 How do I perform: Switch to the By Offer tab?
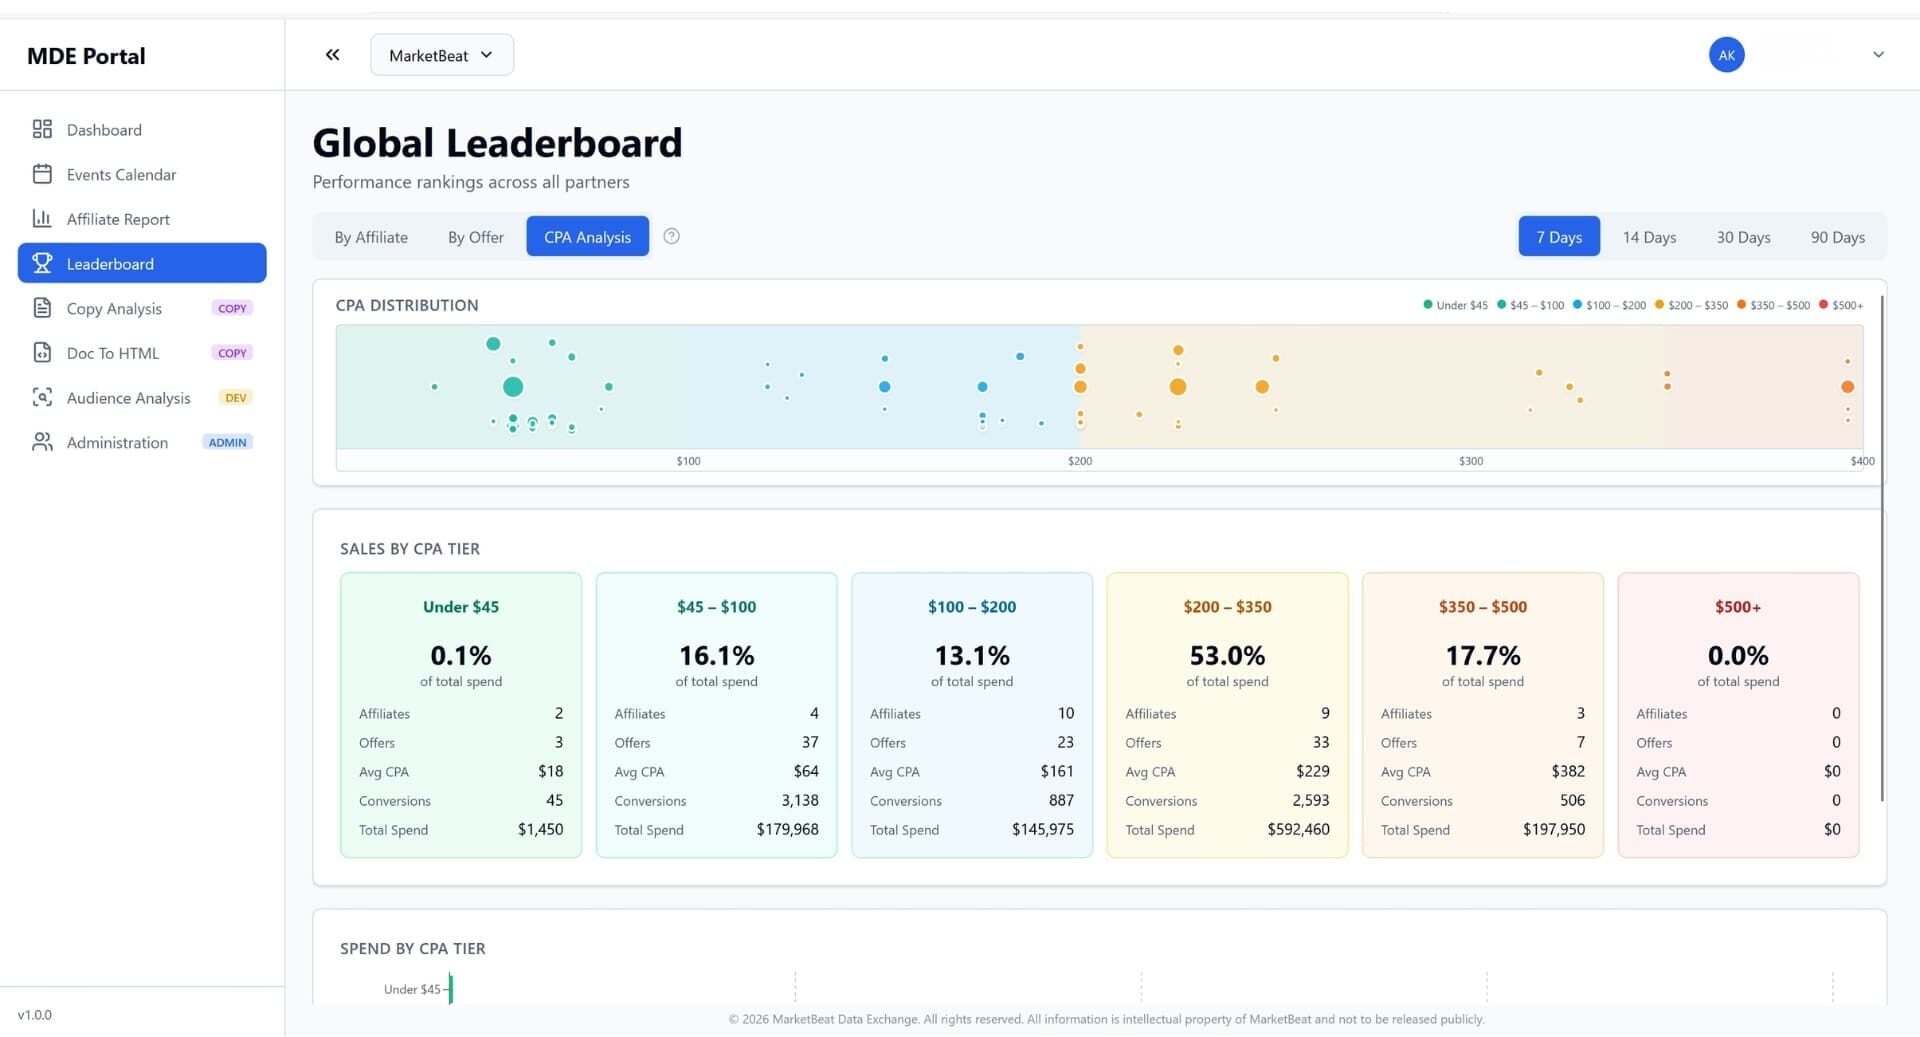[x=475, y=237]
